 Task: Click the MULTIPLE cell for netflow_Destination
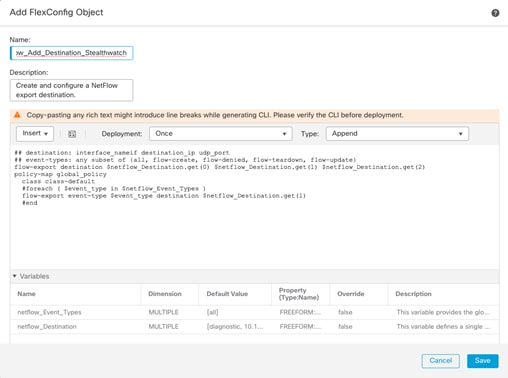coord(163,327)
